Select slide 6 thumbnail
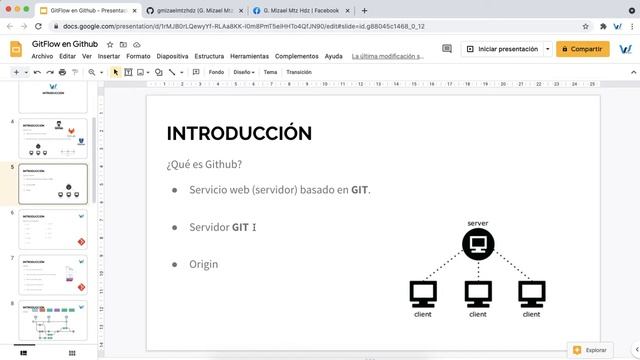 [x=53, y=229]
